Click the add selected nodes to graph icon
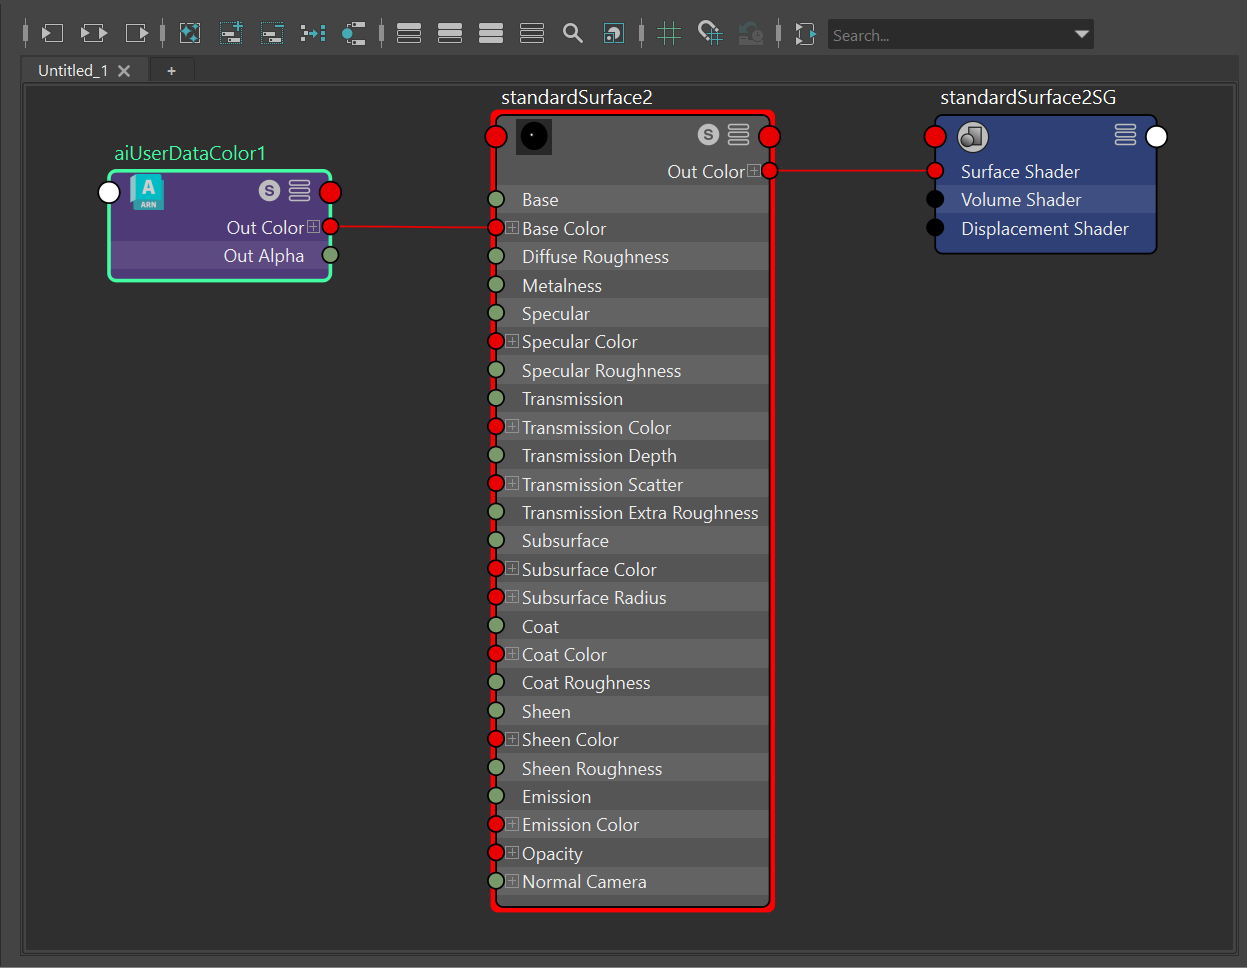Viewport: 1247px width, 968px height. (x=231, y=34)
